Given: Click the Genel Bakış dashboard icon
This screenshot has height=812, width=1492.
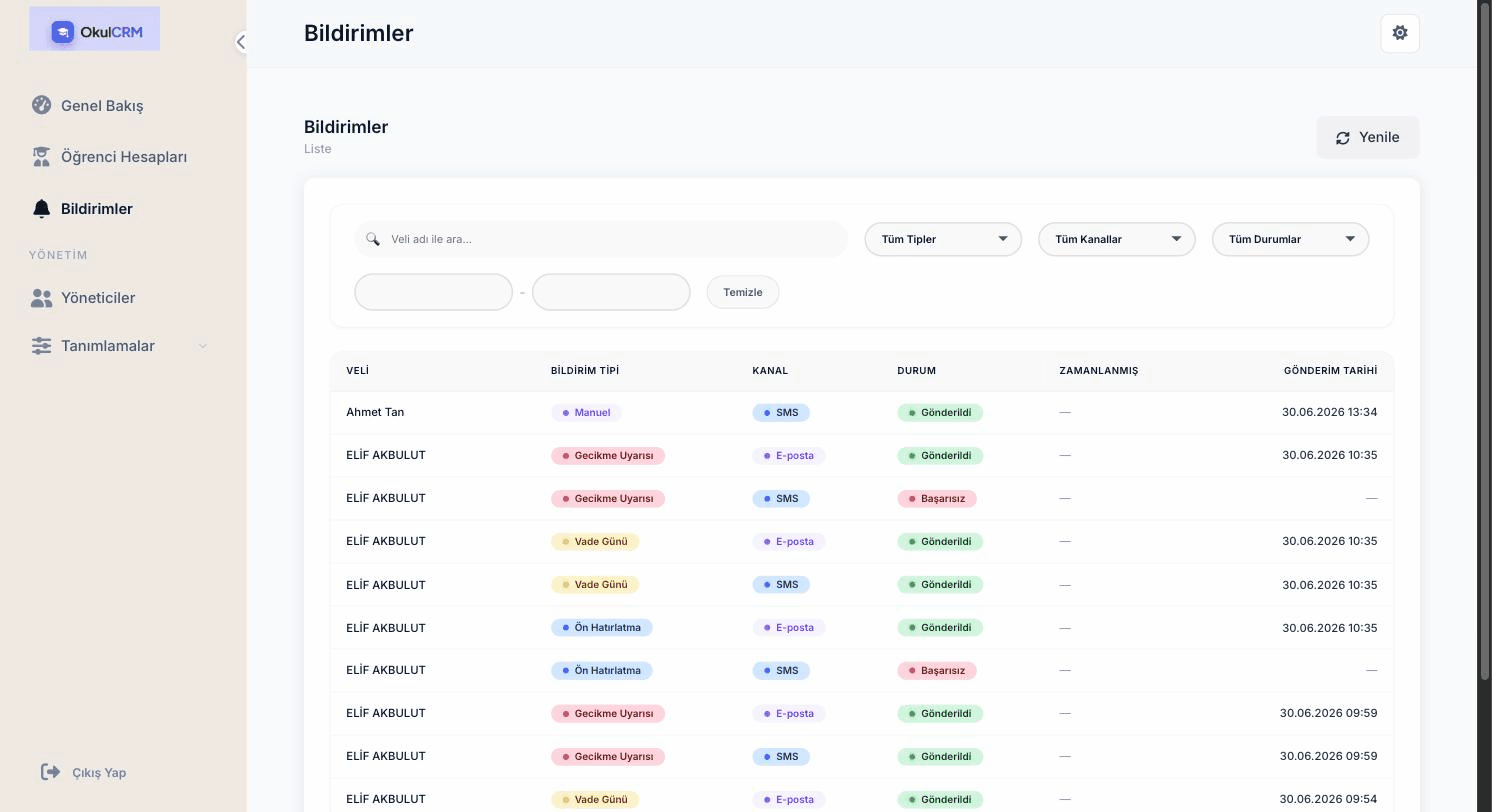Looking at the screenshot, I should [x=41, y=105].
